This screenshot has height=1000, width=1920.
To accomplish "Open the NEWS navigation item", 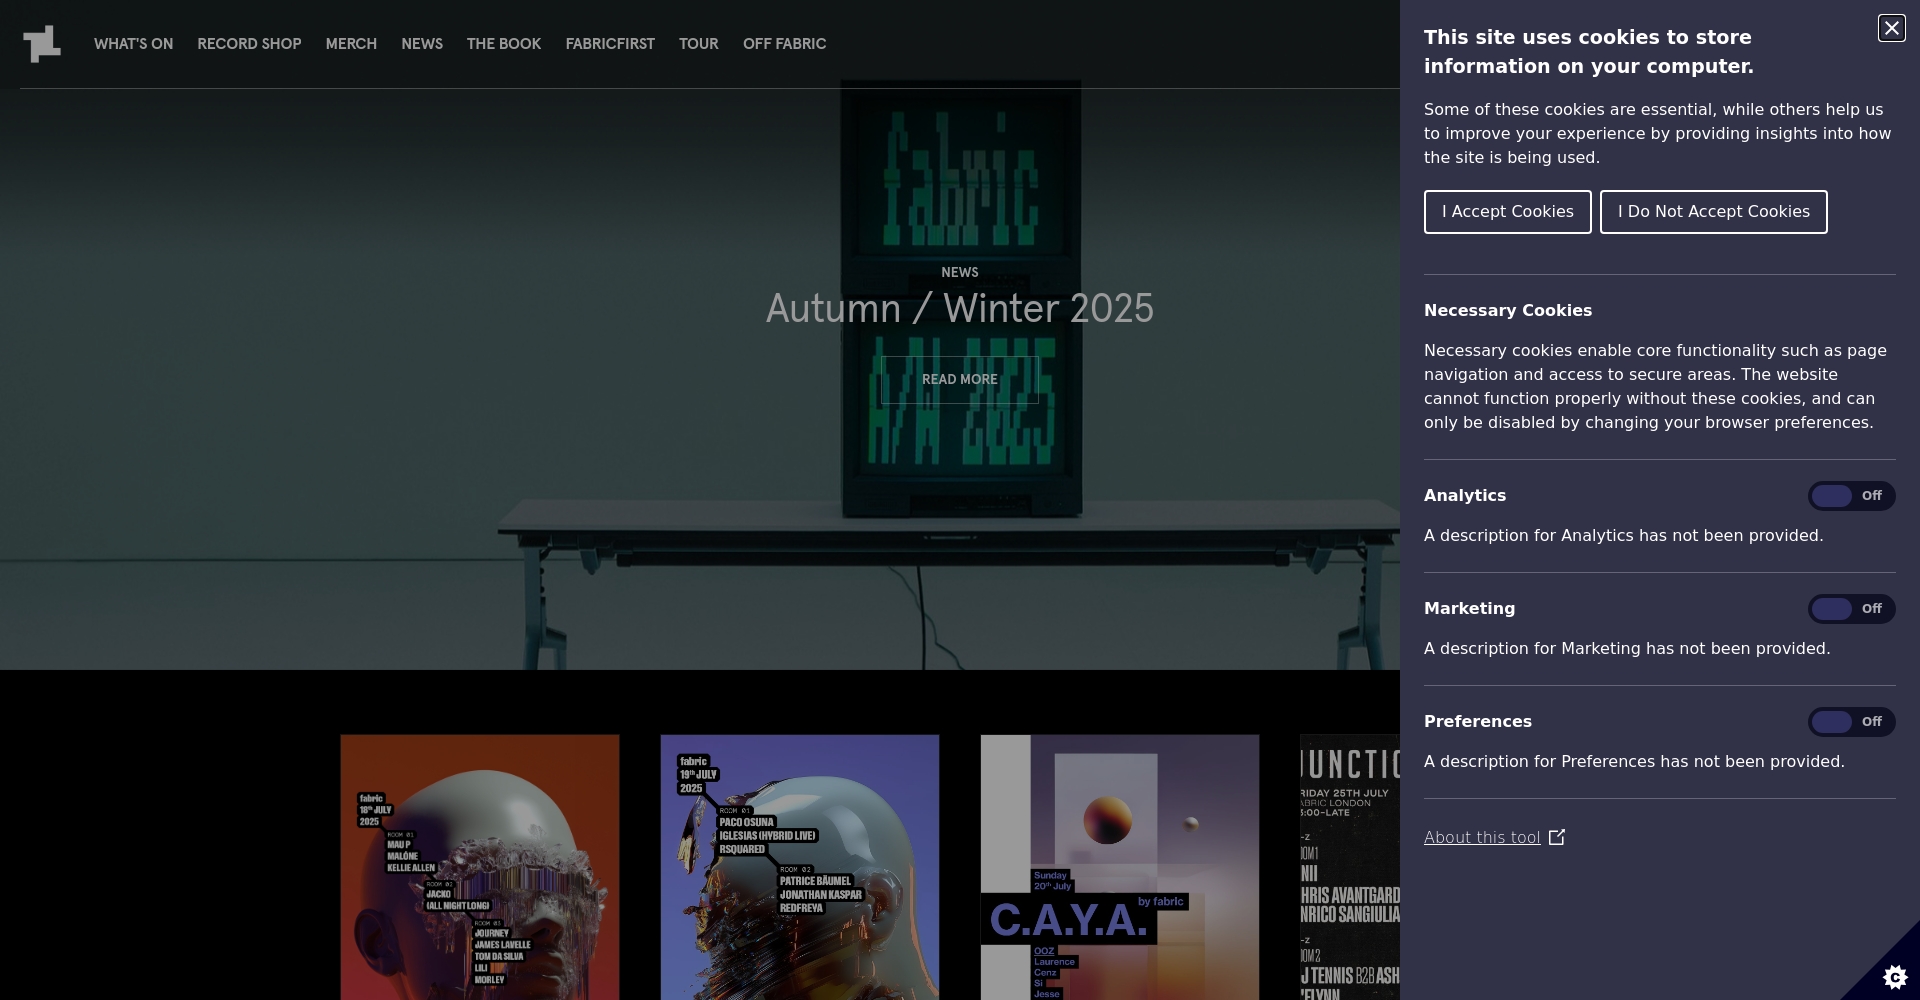I will click(422, 44).
